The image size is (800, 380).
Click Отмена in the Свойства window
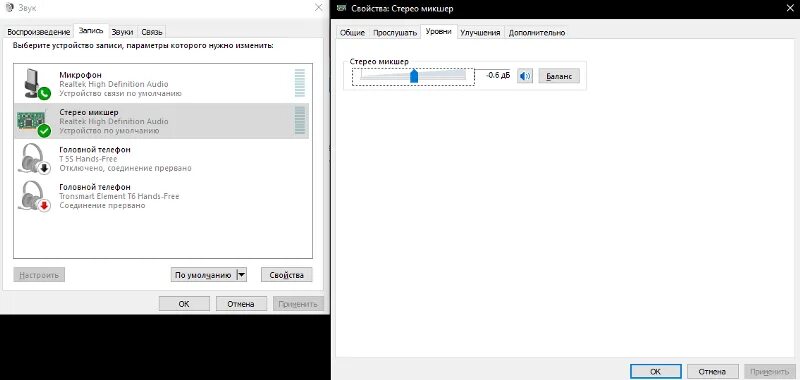[713, 371]
